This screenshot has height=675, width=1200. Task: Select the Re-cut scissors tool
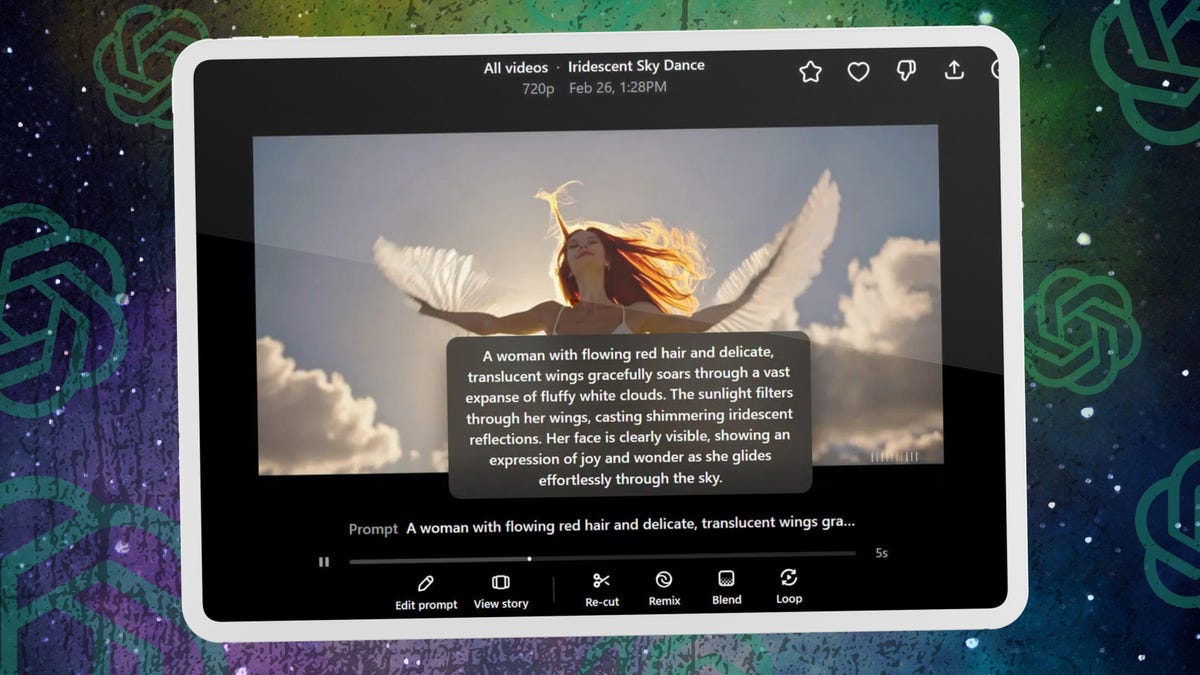(602, 588)
